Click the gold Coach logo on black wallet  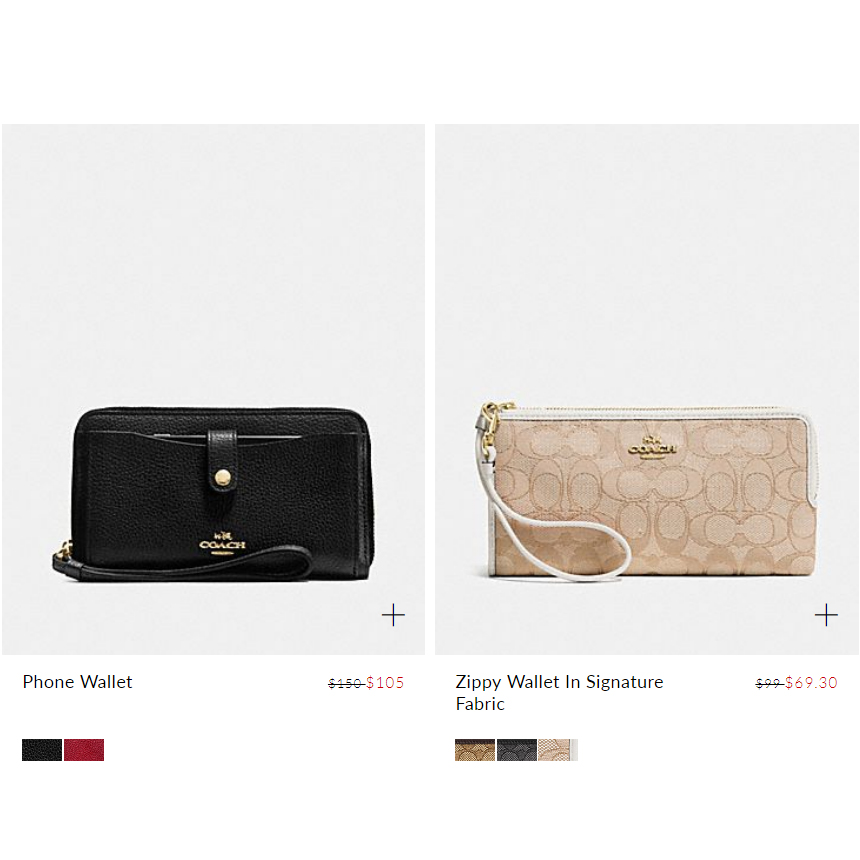(x=222, y=543)
